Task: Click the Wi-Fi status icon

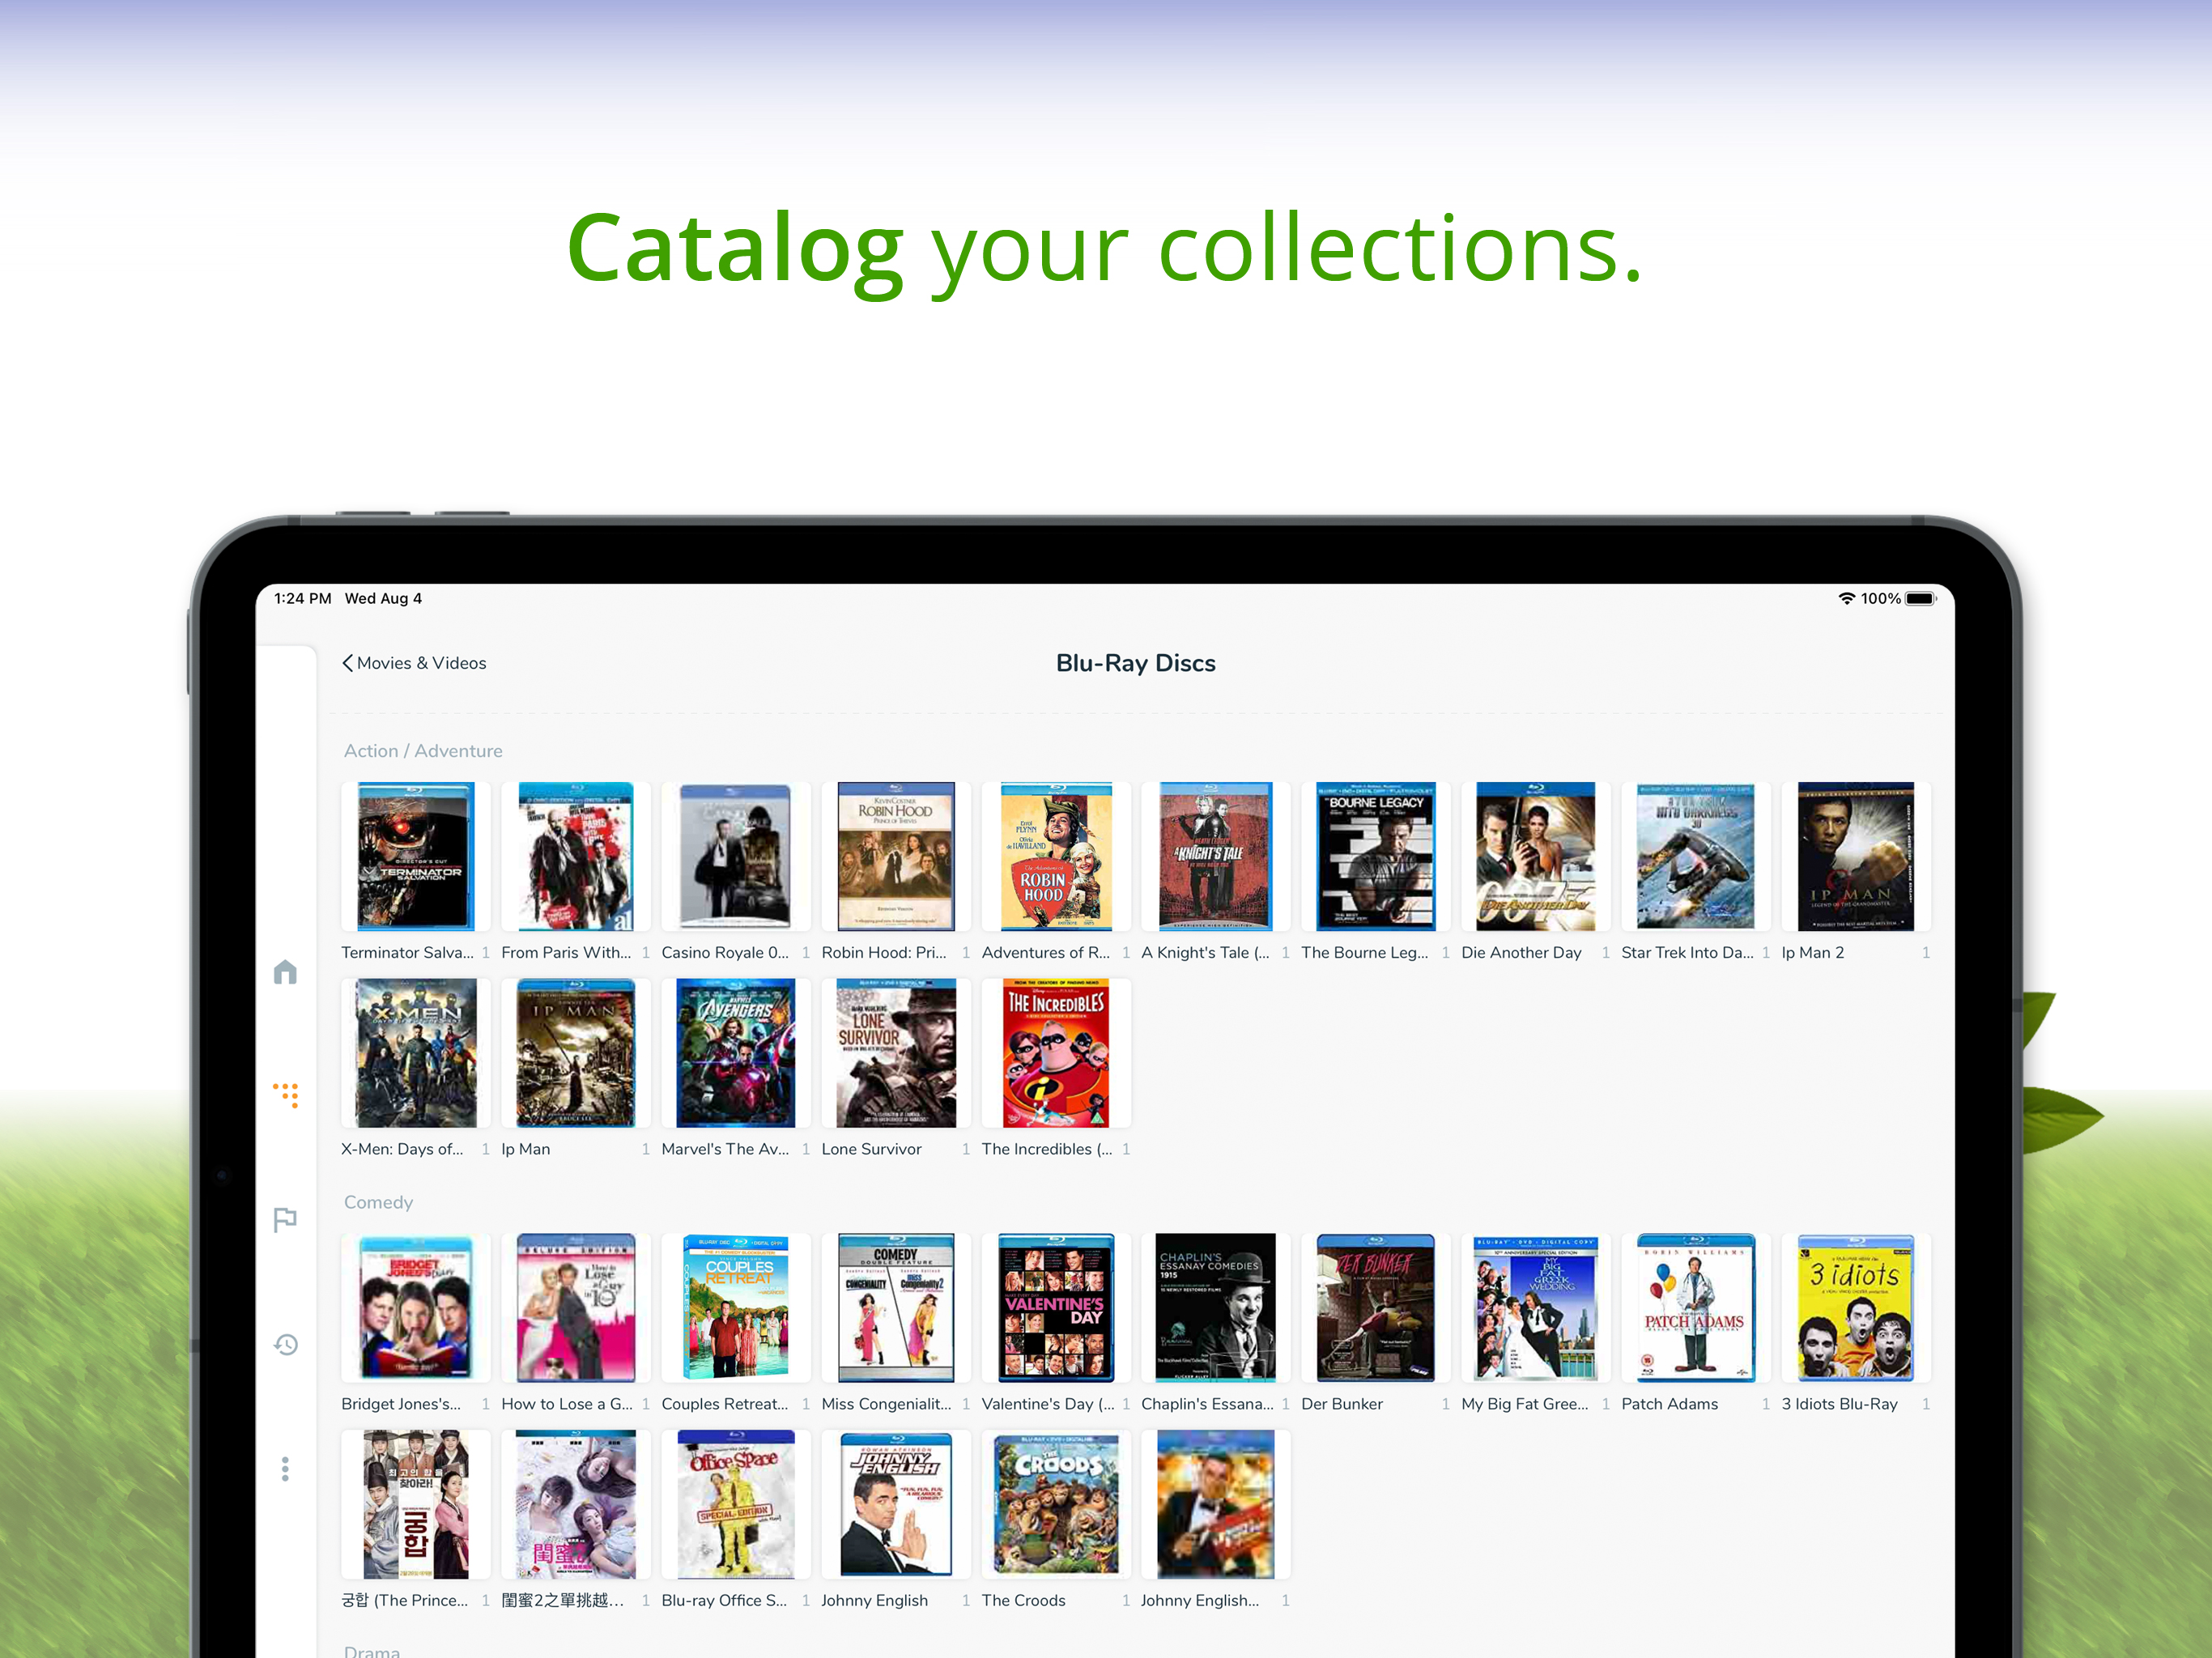Action: click(1845, 598)
